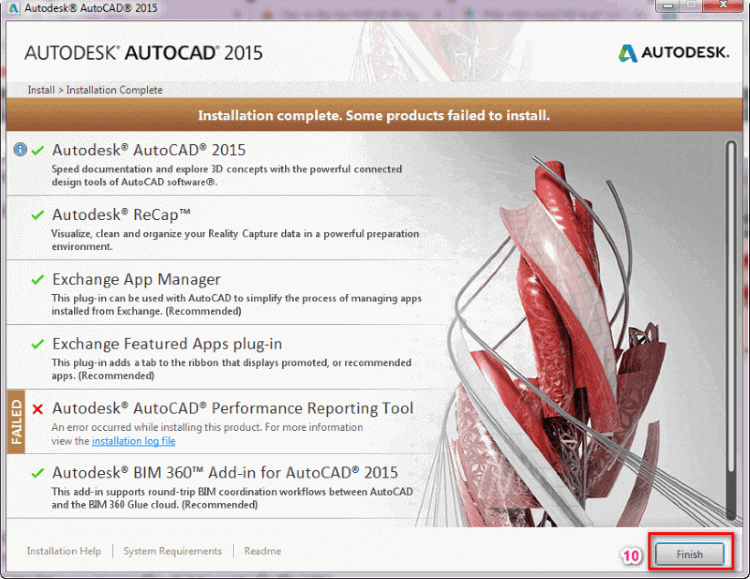This screenshot has width=750, height=579.
Task: Click the red X beside Performance Reporting Tool
Action: pyautogui.click(x=38, y=409)
